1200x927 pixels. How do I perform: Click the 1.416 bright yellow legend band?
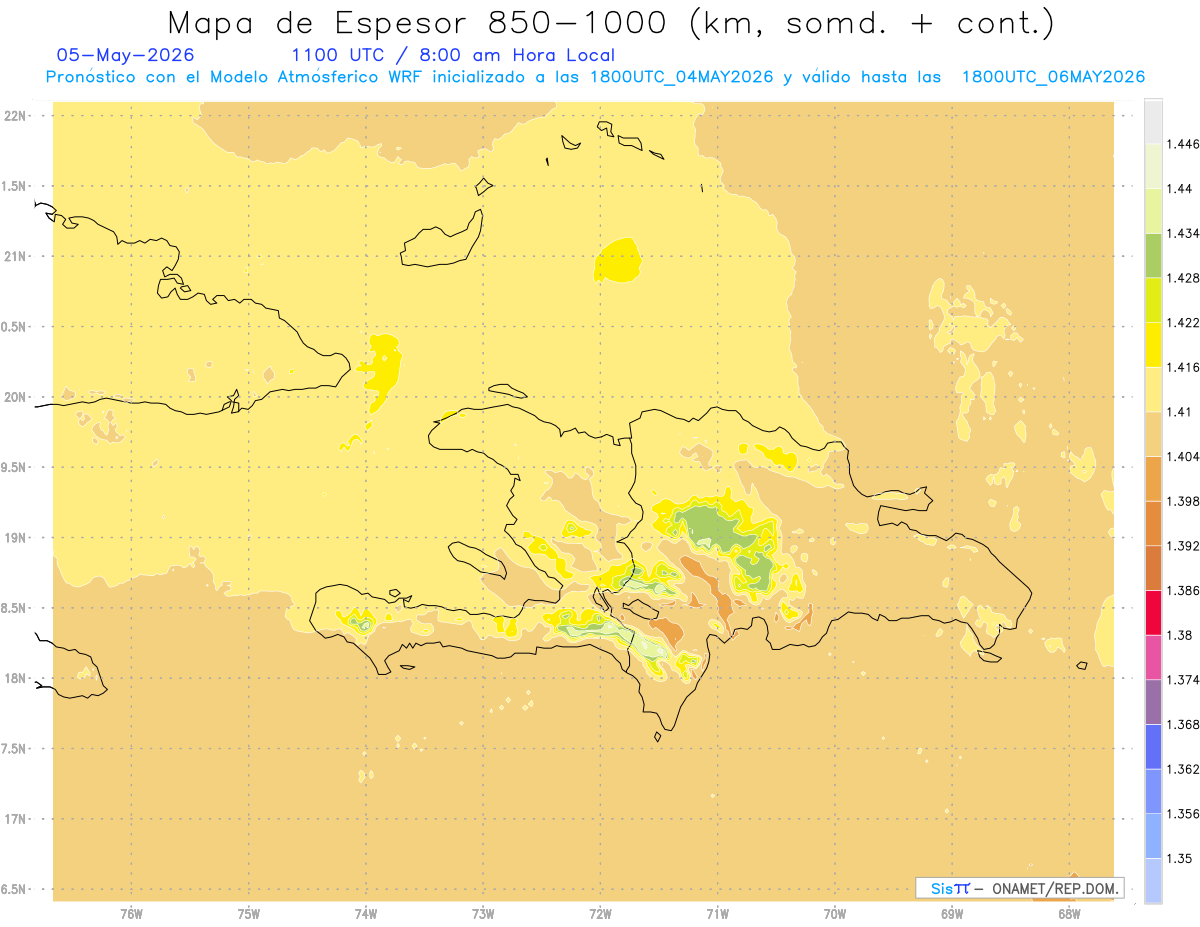tap(1153, 345)
